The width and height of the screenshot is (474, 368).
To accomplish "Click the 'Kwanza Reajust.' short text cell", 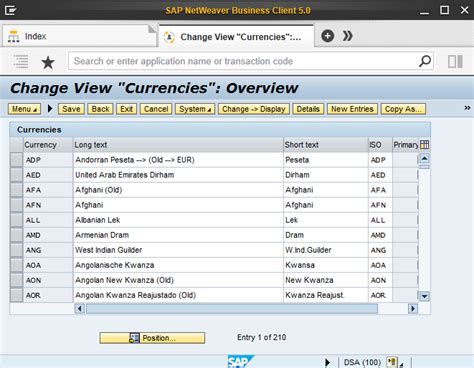I will (326, 295).
